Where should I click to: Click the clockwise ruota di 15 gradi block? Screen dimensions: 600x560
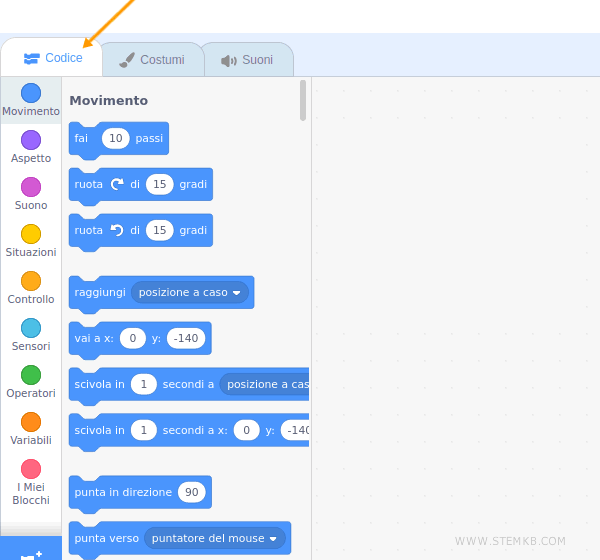tap(90, 185)
